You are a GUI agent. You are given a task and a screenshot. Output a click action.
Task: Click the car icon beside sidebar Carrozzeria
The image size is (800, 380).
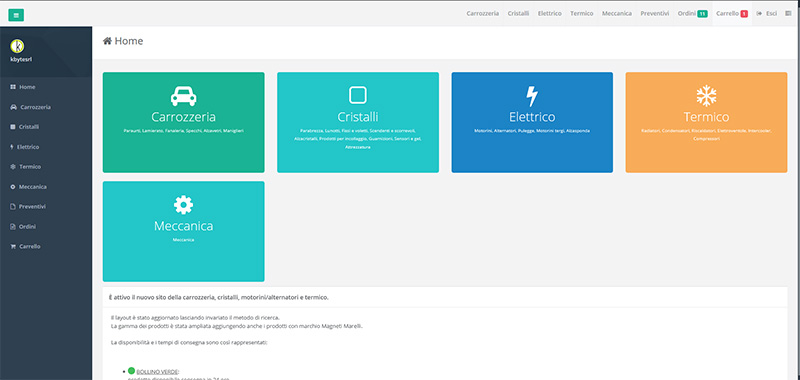click(13, 107)
